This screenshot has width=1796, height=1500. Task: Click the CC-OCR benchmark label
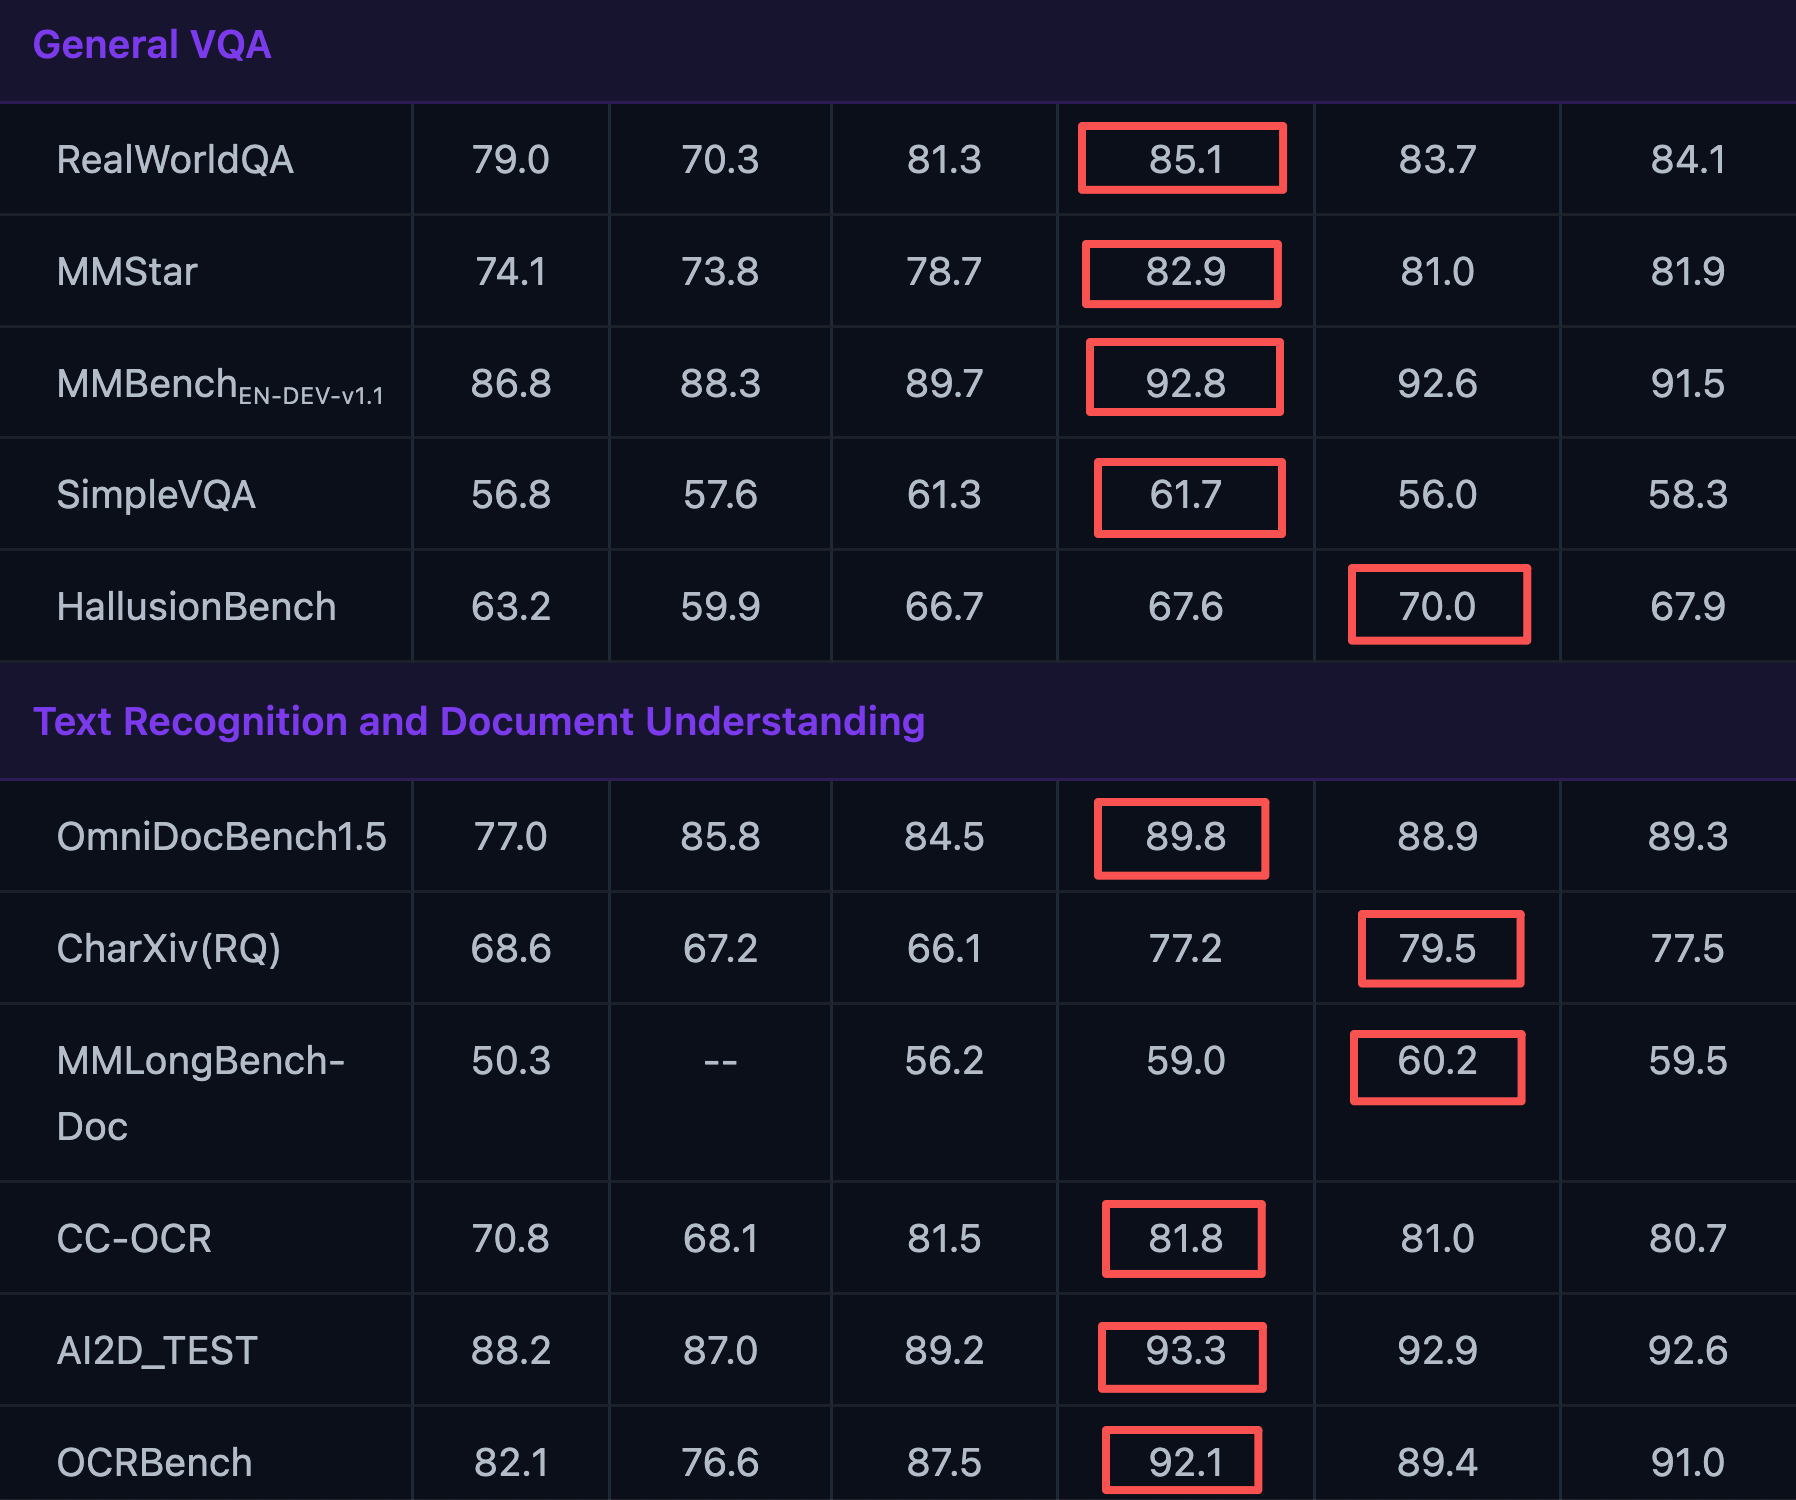(x=134, y=1239)
